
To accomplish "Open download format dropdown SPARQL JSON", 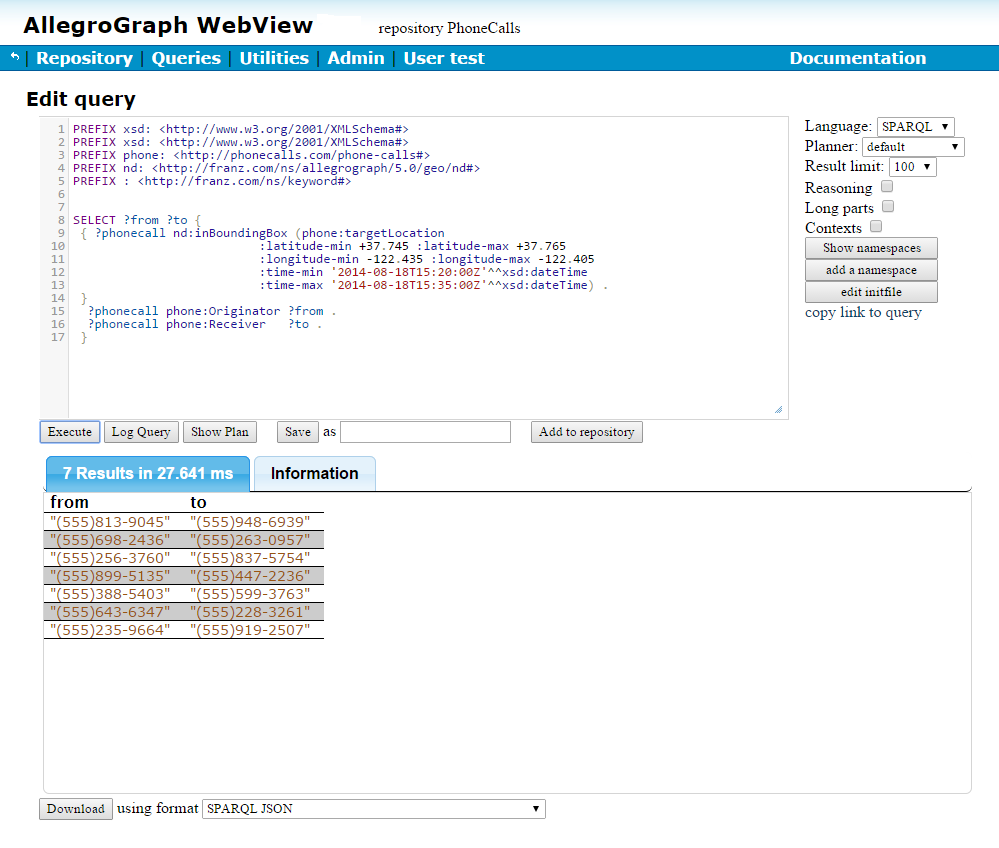I will pyautogui.click(x=374, y=809).
